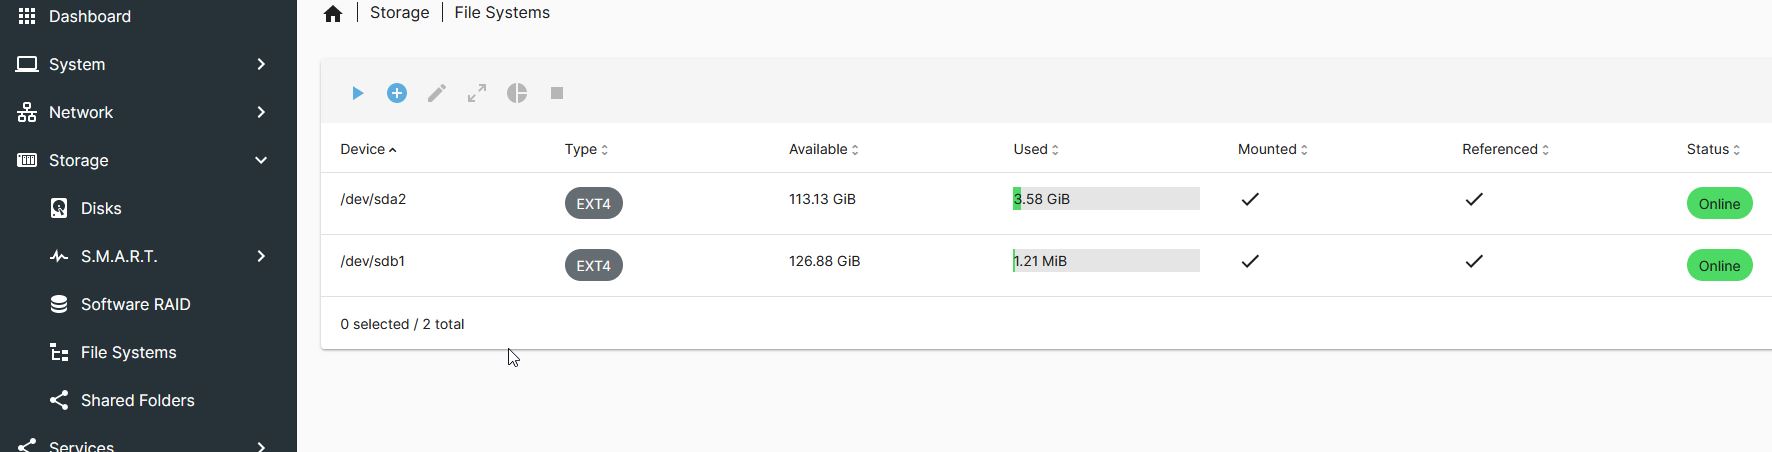
Task: Go to home via house icon
Action: [333, 13]
